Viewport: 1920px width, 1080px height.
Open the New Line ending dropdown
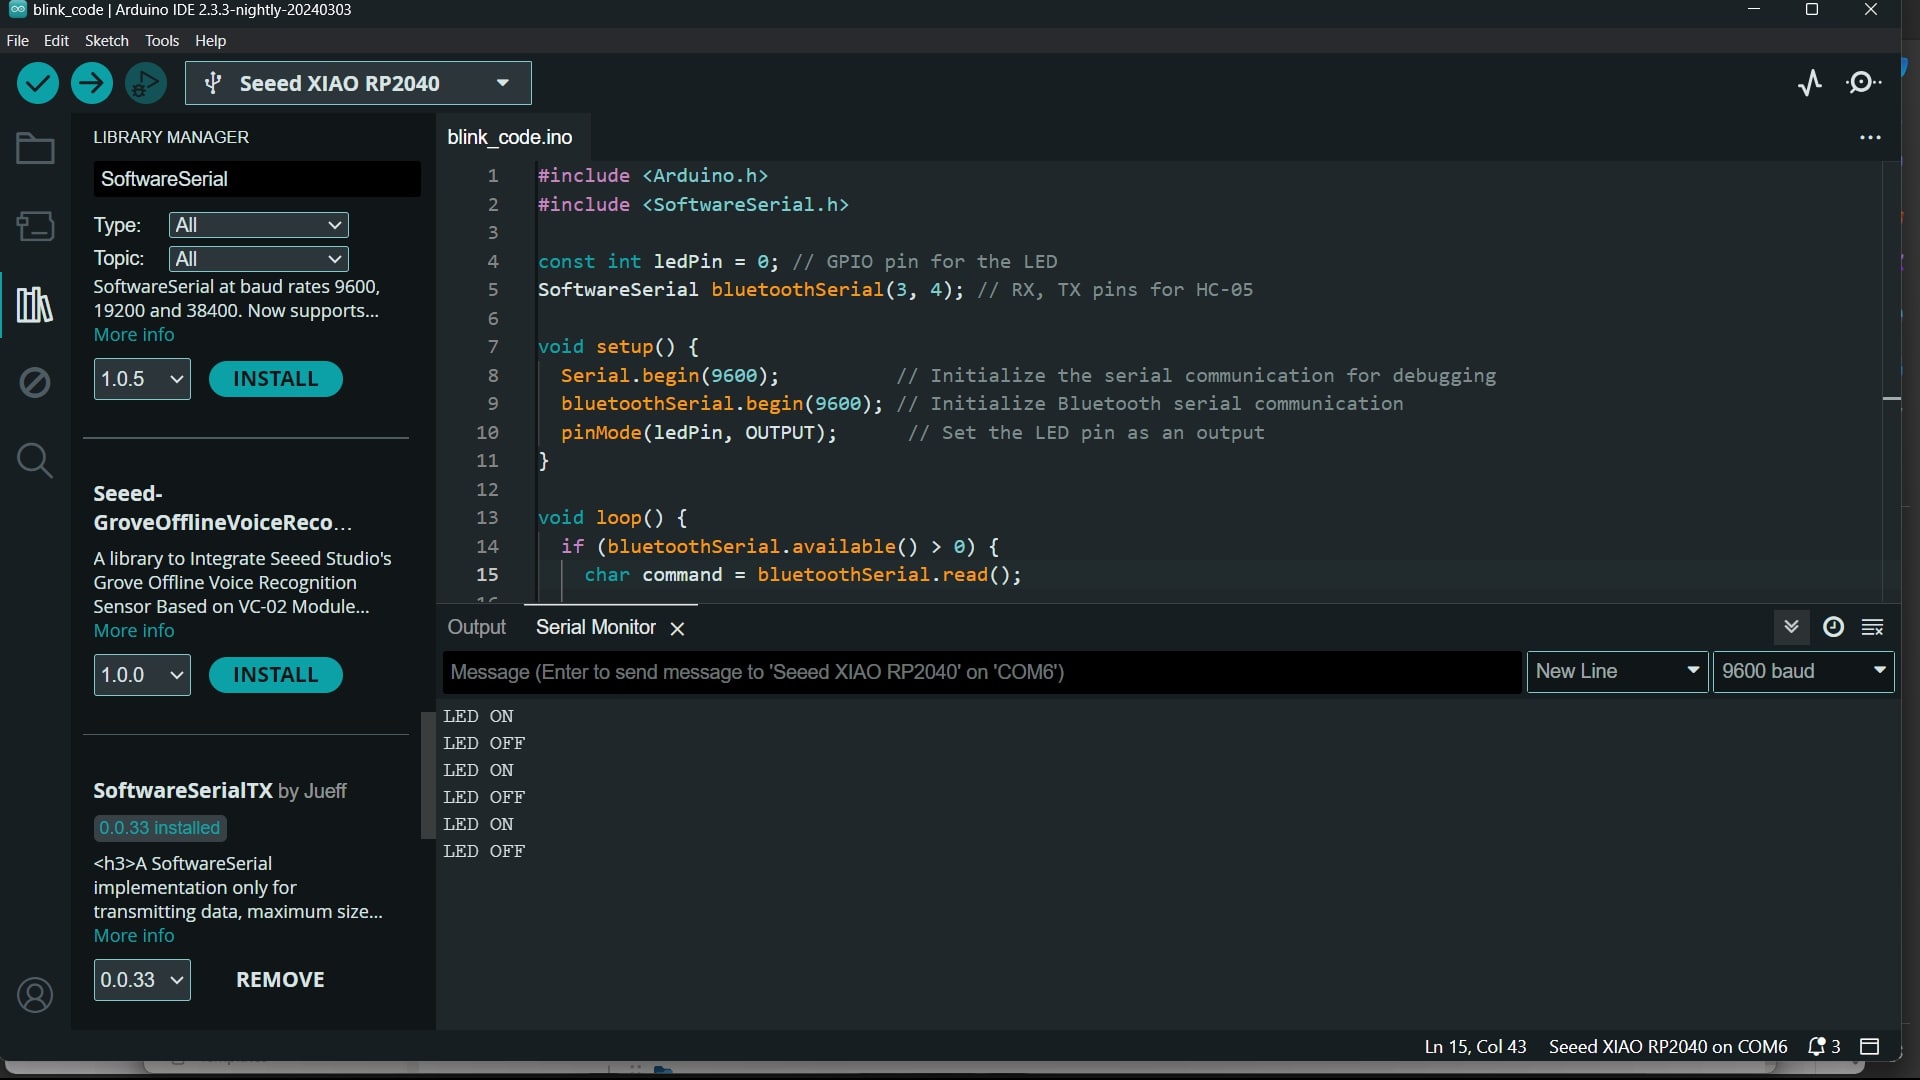click(1617, 671)
